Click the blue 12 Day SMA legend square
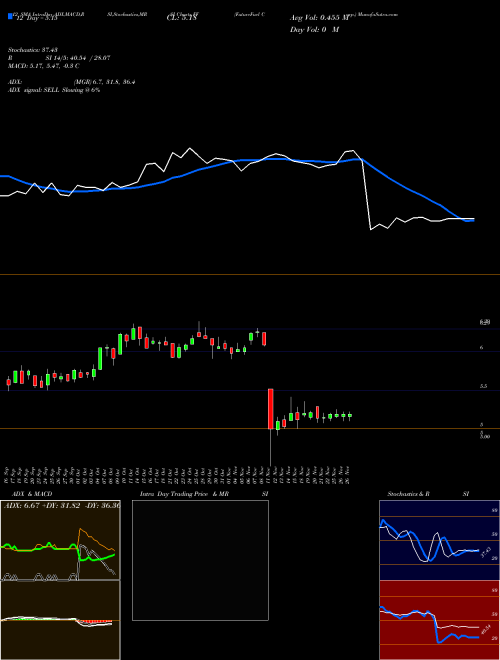 (x=10, y=17)
